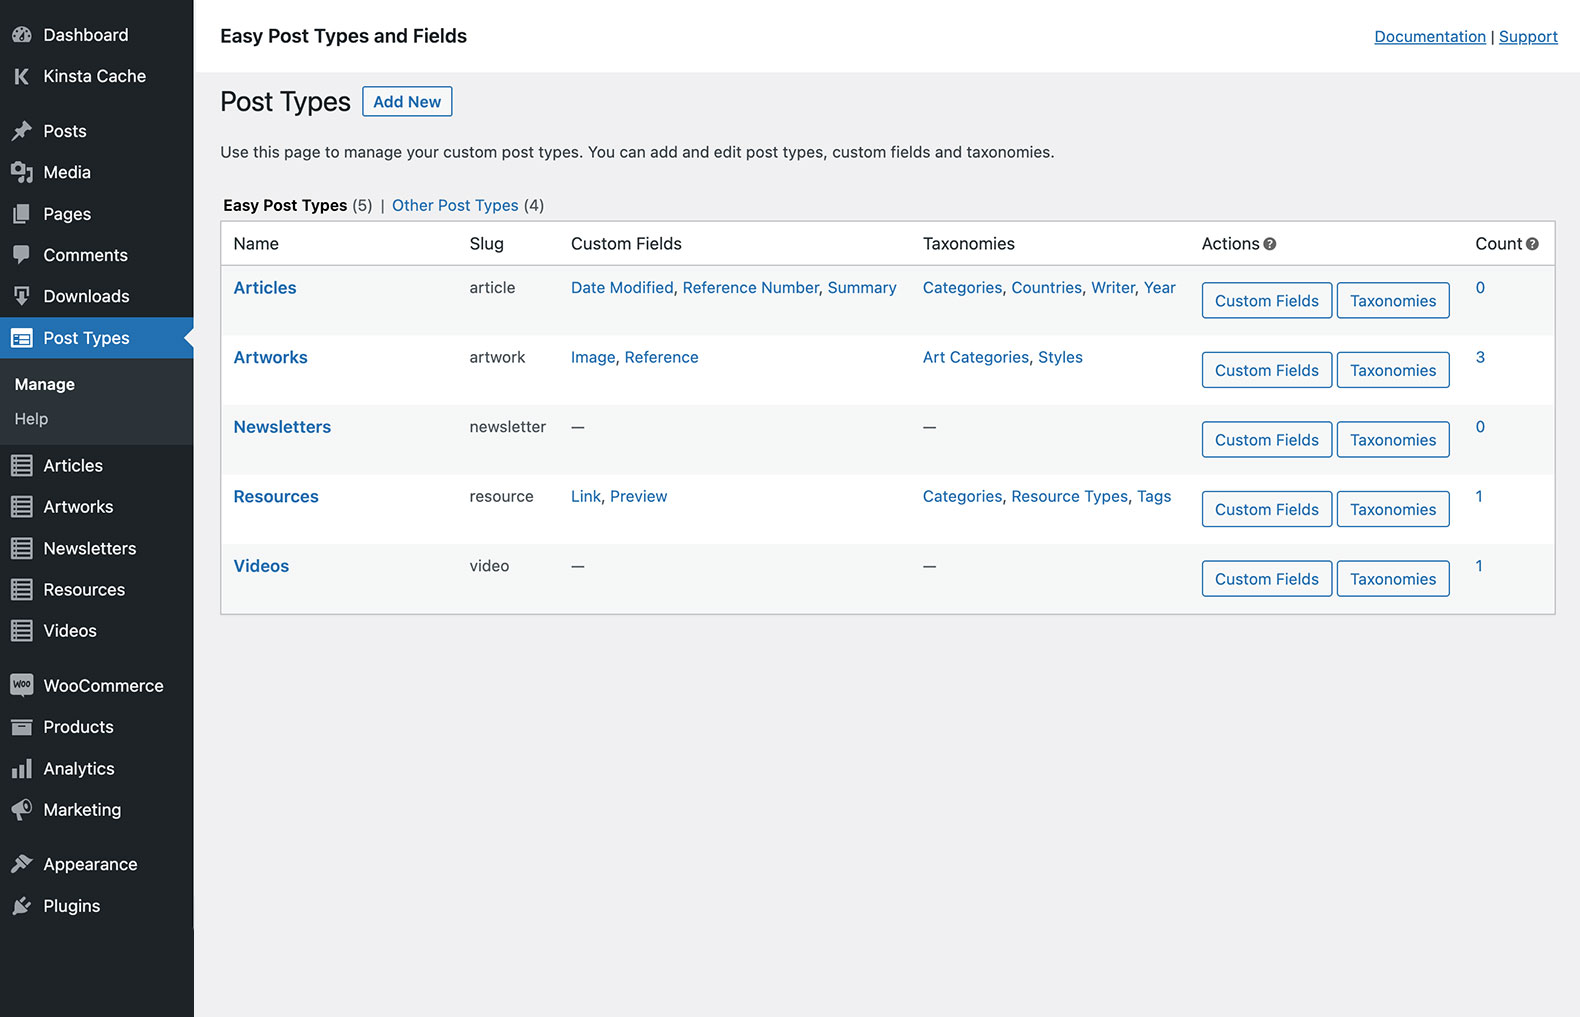1580x1017 pixels.
Task: Click the Analytics bar chart icon
Action: (21, 768)
